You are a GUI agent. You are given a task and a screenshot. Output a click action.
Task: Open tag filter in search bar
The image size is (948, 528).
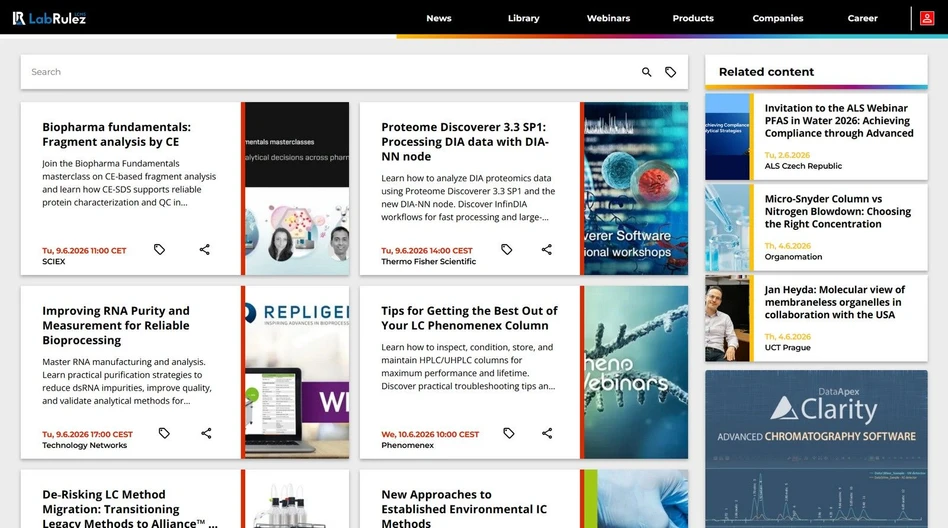coord(670,72)
